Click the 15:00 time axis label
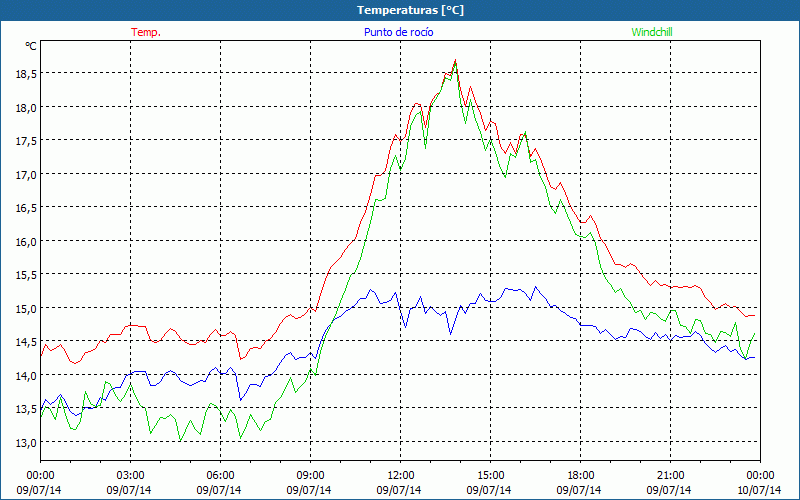 (490, 476)
